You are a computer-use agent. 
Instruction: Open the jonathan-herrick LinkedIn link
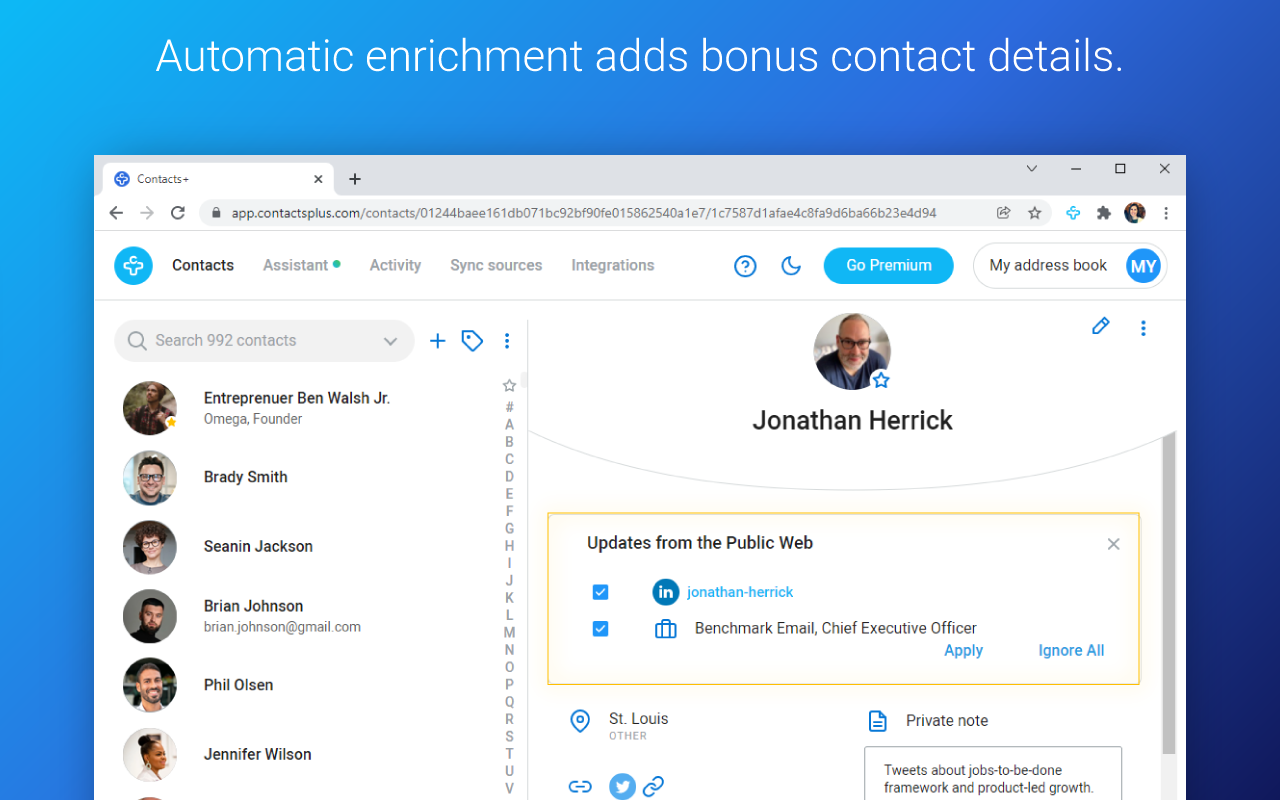pos(740,592)
